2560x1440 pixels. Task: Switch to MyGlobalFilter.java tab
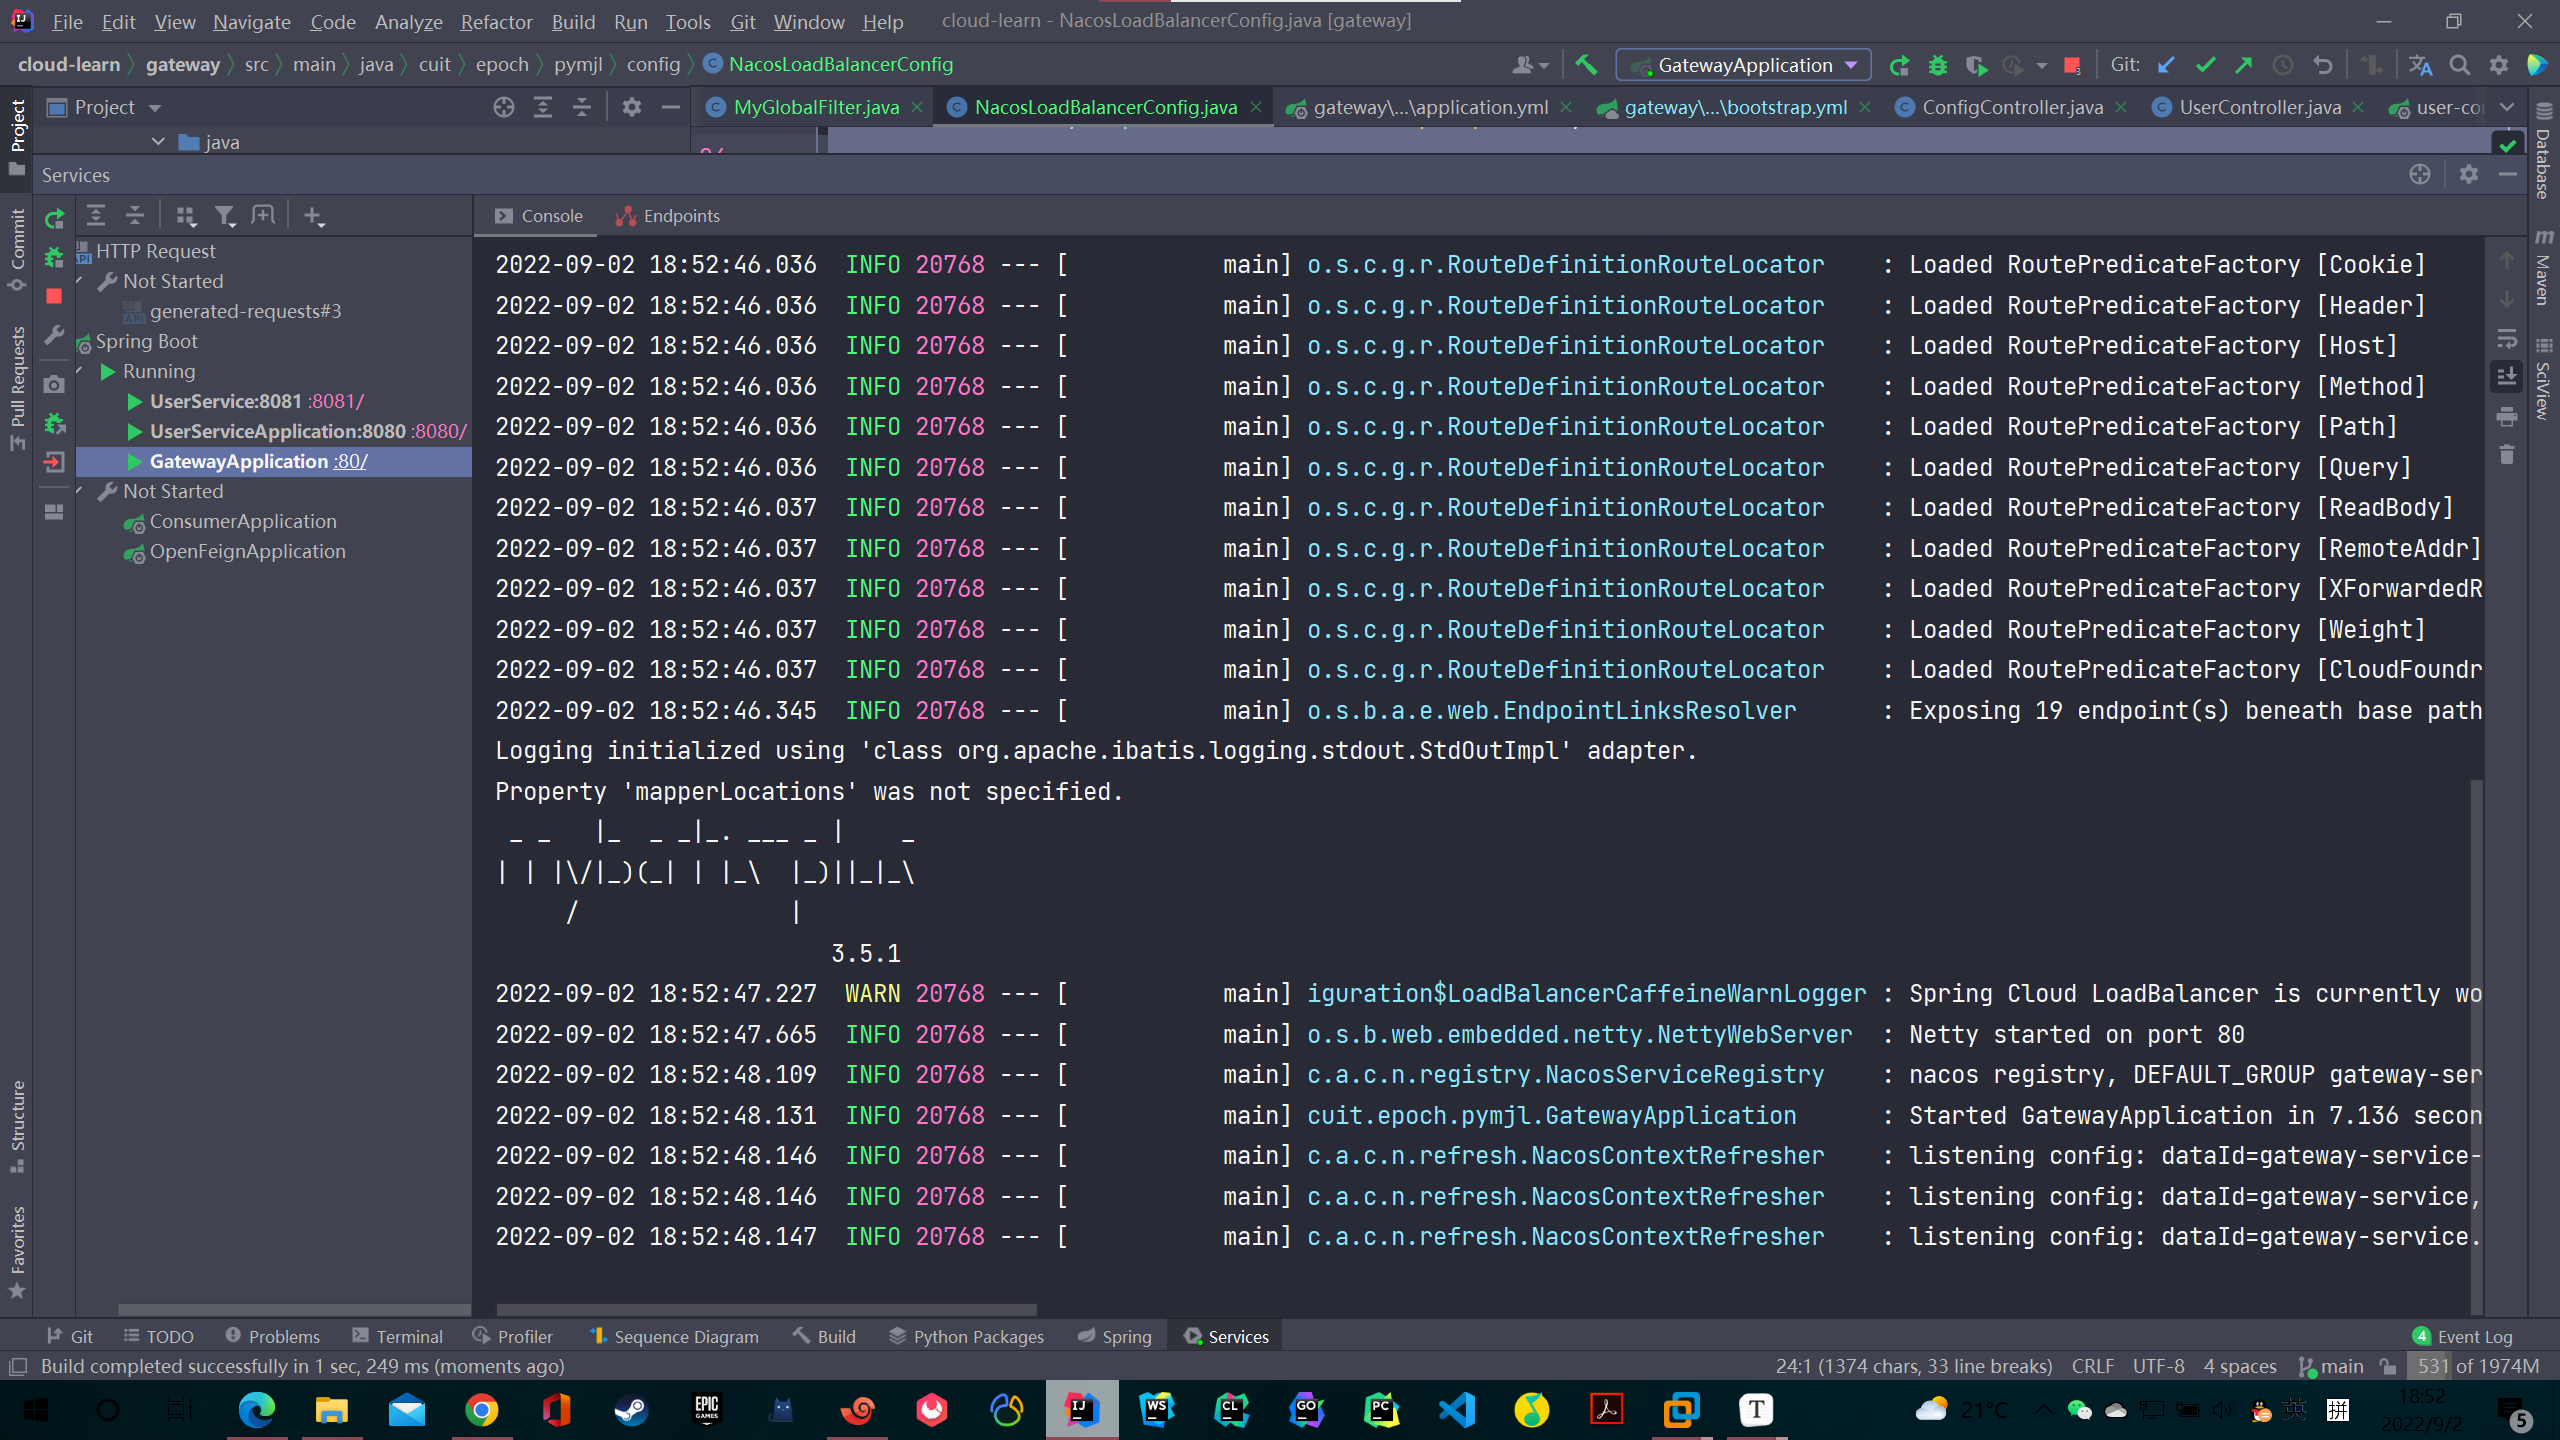click(814, 107)
